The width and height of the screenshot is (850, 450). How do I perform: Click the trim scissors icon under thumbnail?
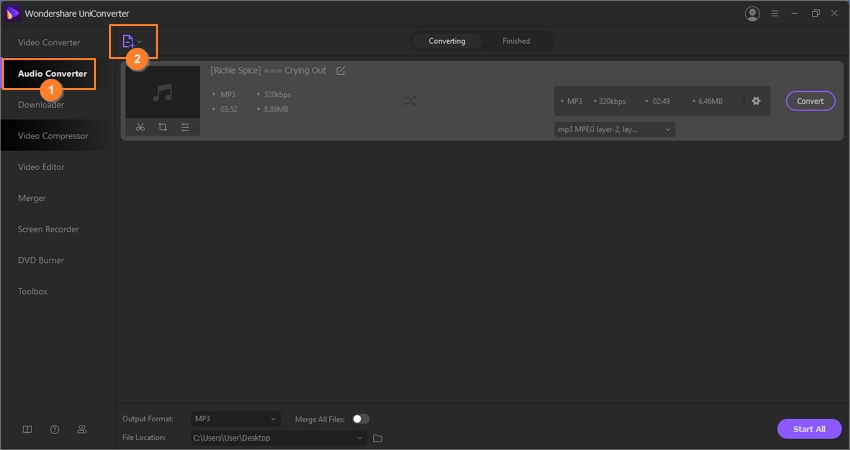140,127
